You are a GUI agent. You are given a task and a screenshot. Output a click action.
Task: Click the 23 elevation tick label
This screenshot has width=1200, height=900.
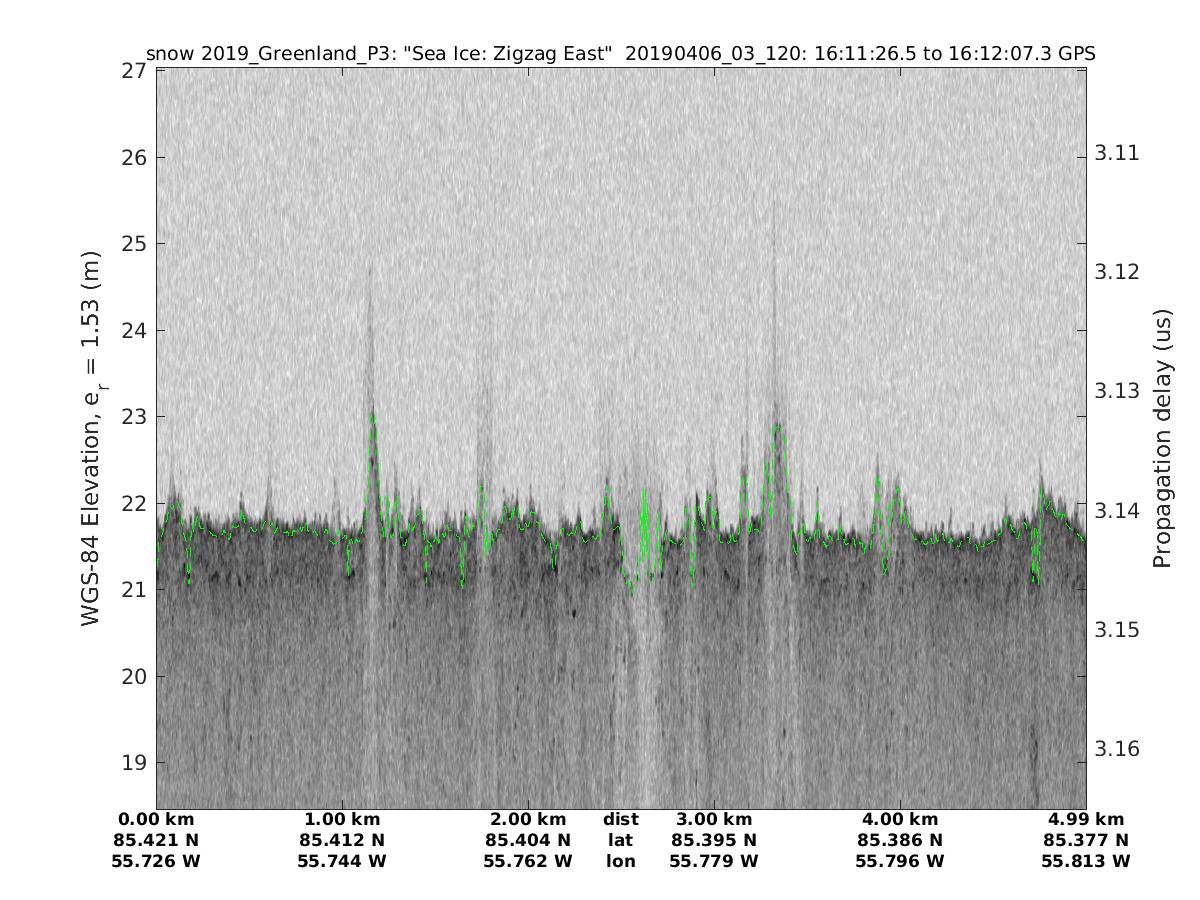point(135,417)
